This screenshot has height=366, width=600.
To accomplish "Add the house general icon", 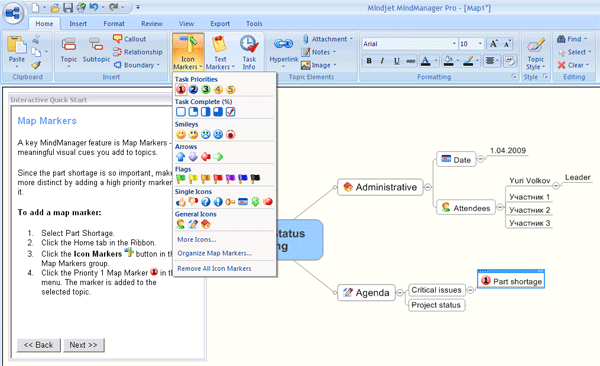I will [x=205, y=224].
